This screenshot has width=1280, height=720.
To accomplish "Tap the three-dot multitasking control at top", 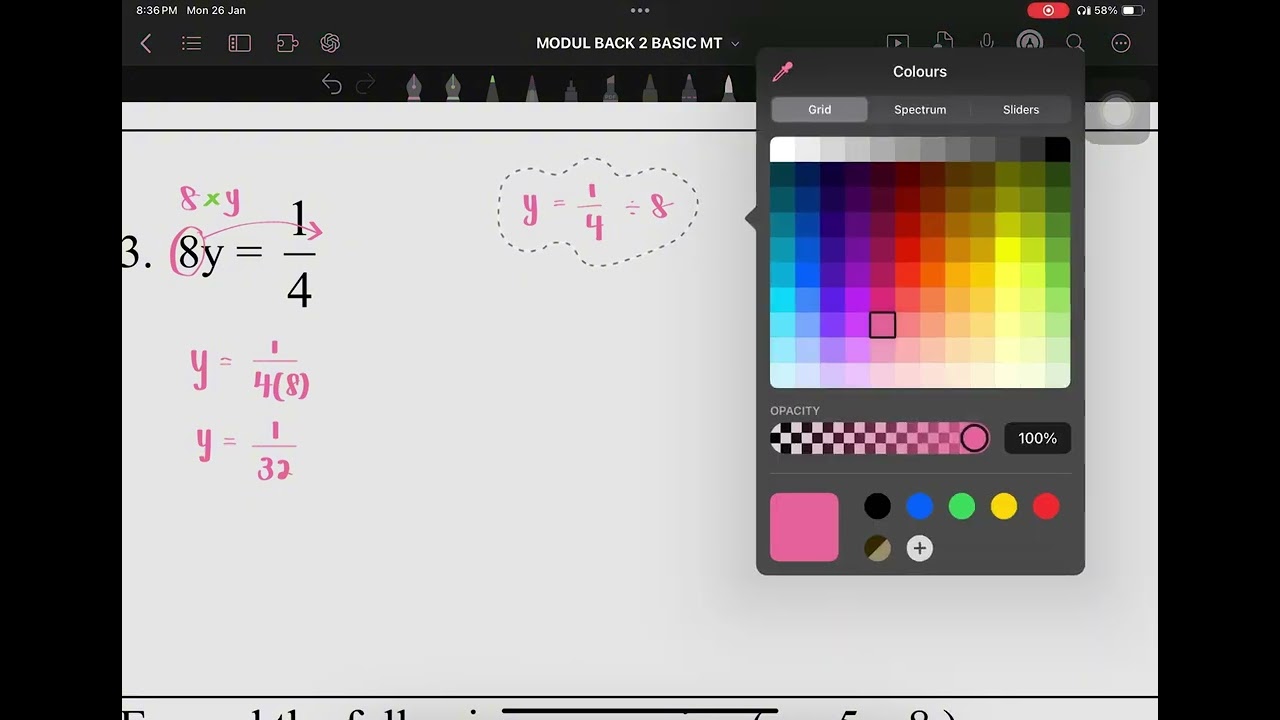I will [640, 10].
